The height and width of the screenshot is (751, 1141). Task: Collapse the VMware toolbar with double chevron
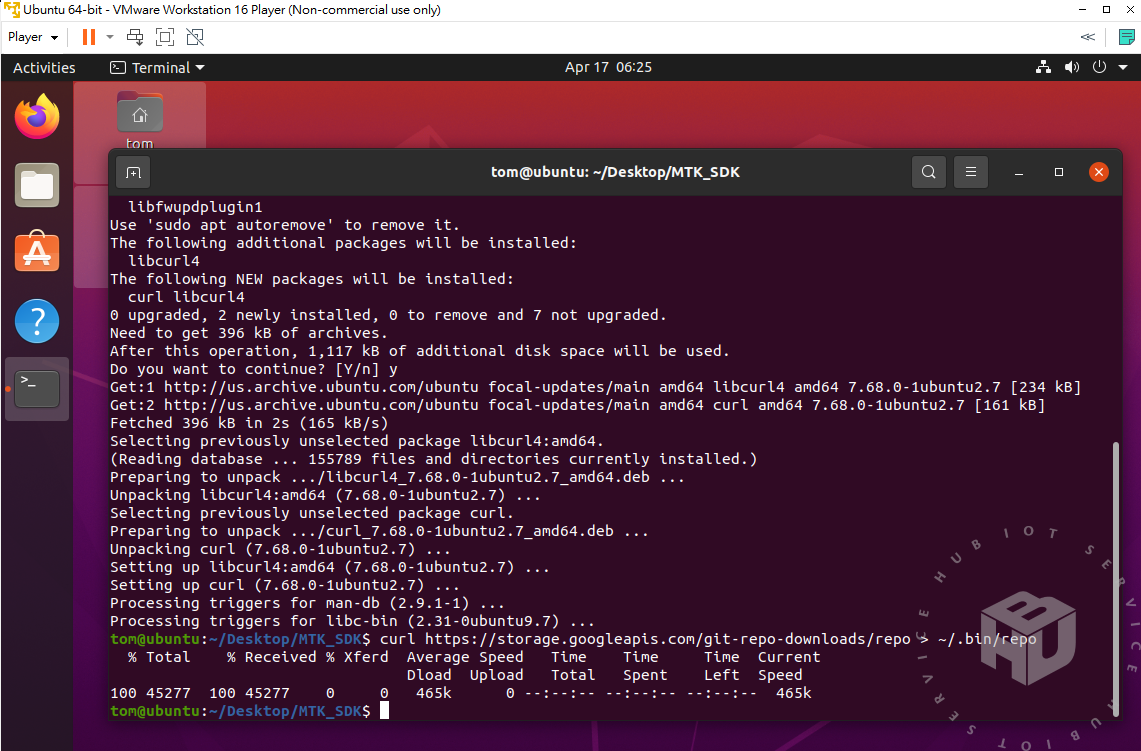(x=1088, y=37)
